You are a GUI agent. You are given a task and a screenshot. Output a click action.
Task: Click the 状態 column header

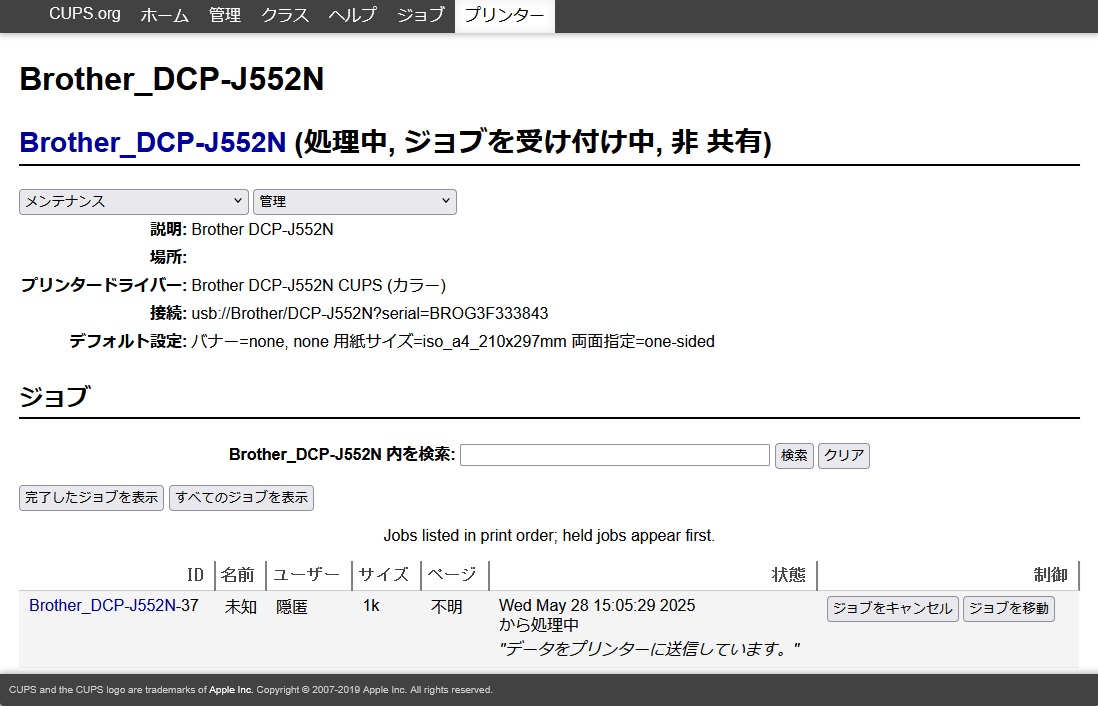[788, 575]
